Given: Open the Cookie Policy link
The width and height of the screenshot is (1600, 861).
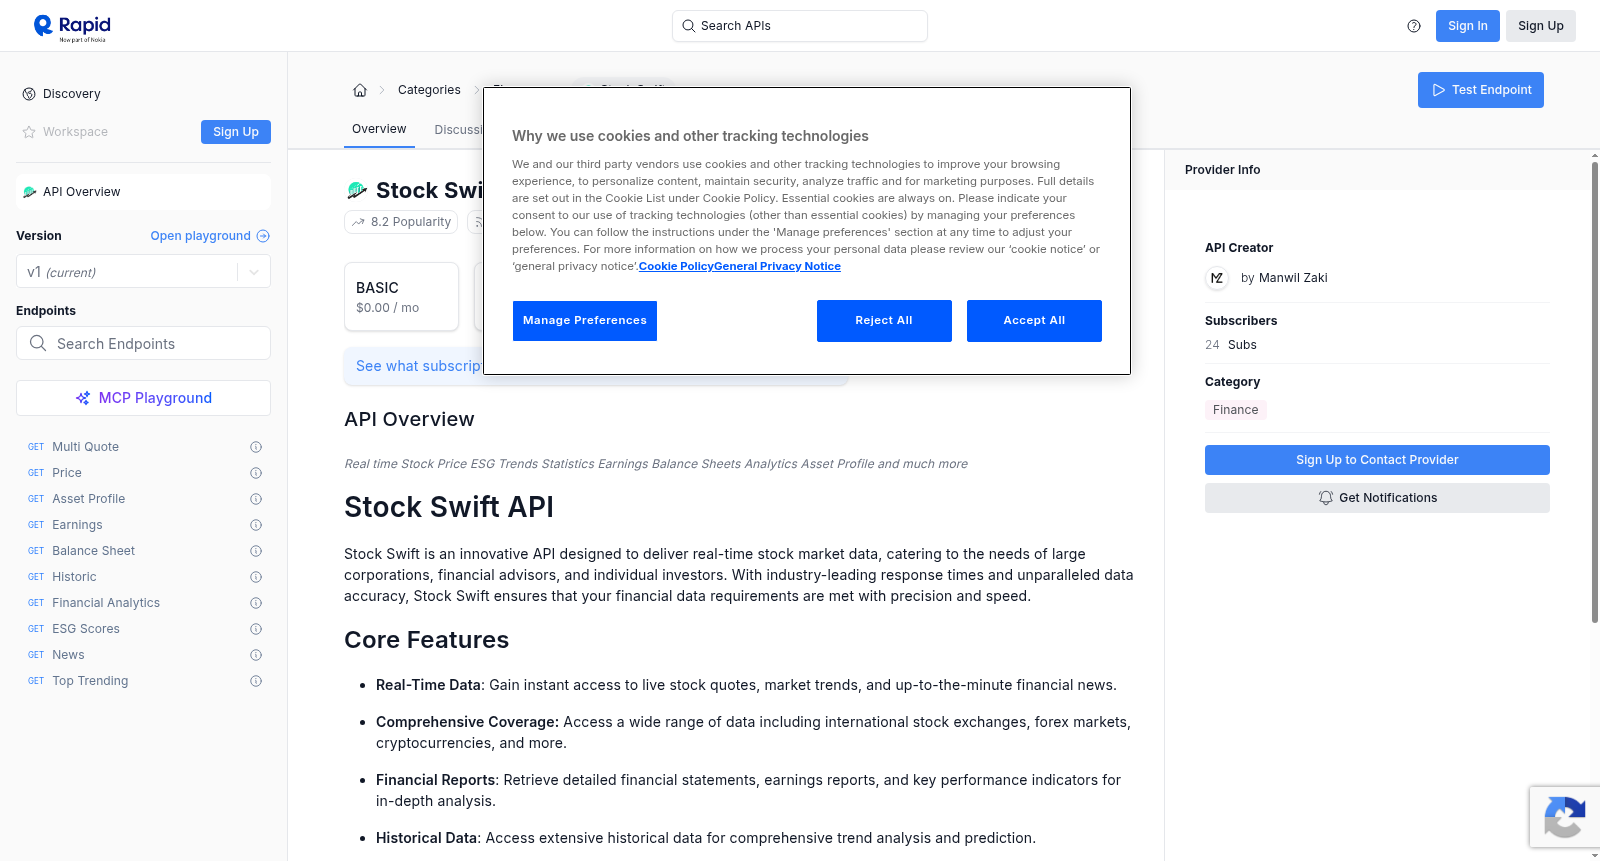Looking at the screenshot, I should tap(676, 266).
